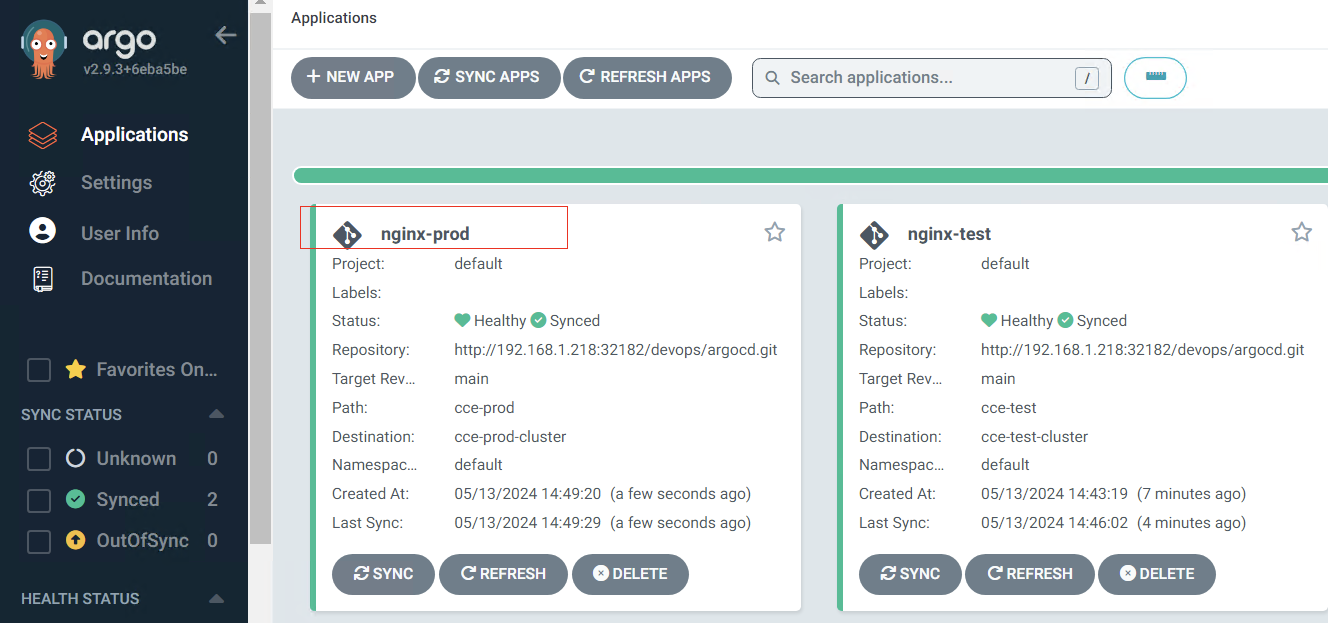This screenshot has height=623, width=1328.
Task: Click the green health summary bar
Action: [x=810, y=176]
